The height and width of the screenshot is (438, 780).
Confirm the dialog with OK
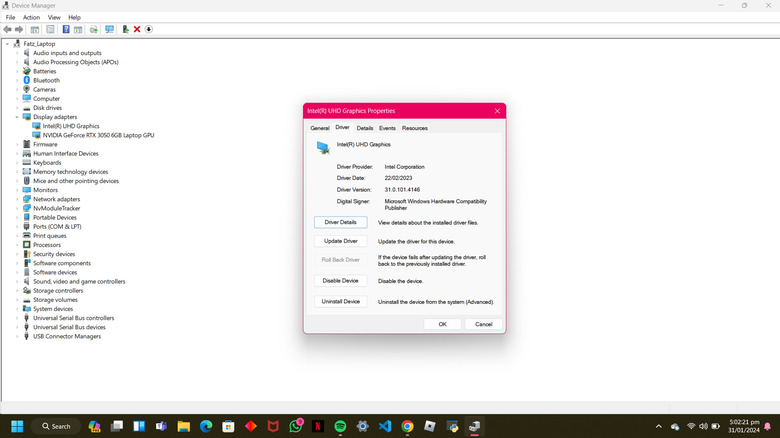point(442,324)
